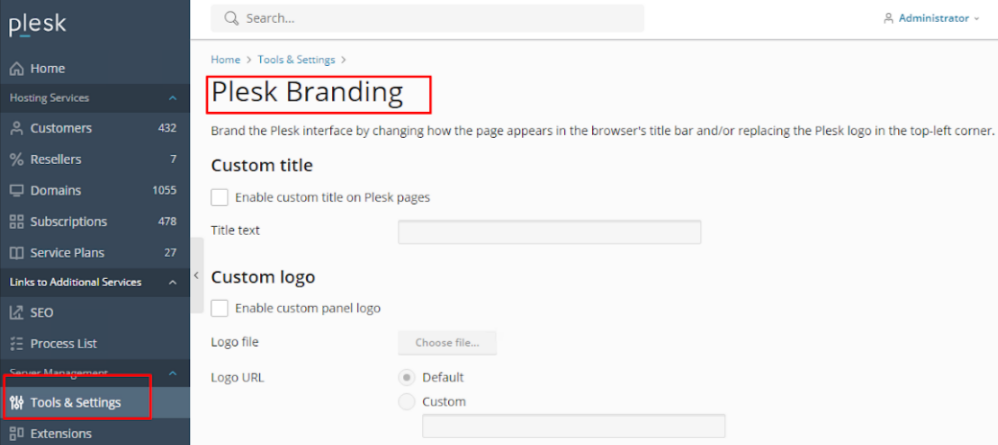Open Process List in the sidebar
This screenshot has width=998, height=445.
(x=95, y=344)
